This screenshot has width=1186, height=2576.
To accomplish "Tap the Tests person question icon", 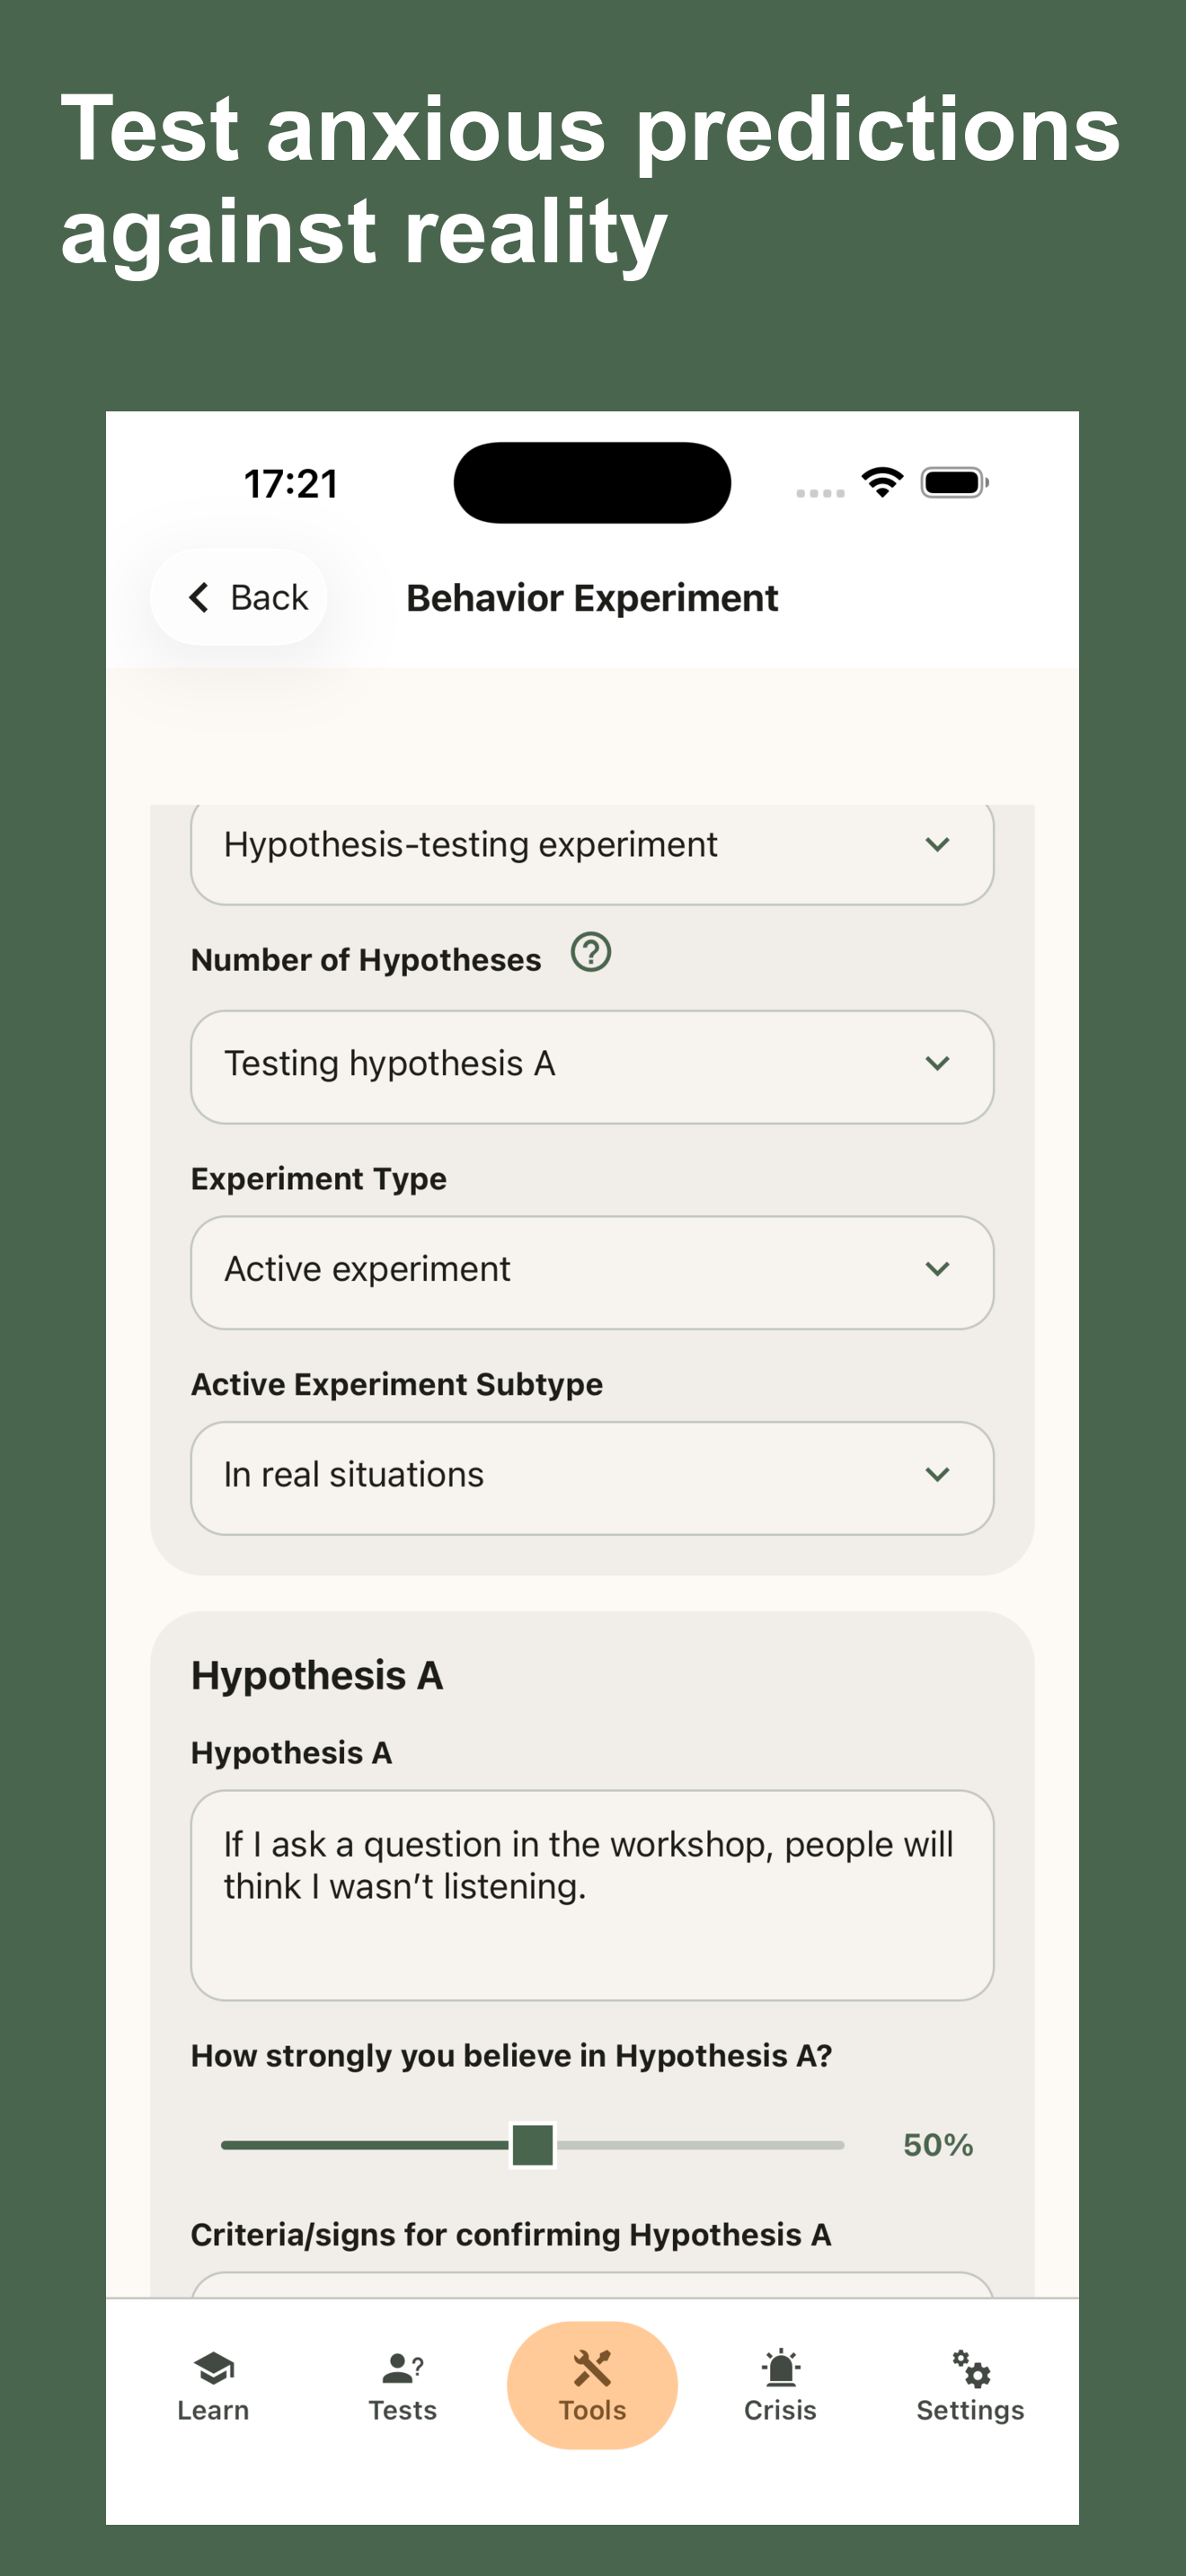I will [x=403, y=2368].
